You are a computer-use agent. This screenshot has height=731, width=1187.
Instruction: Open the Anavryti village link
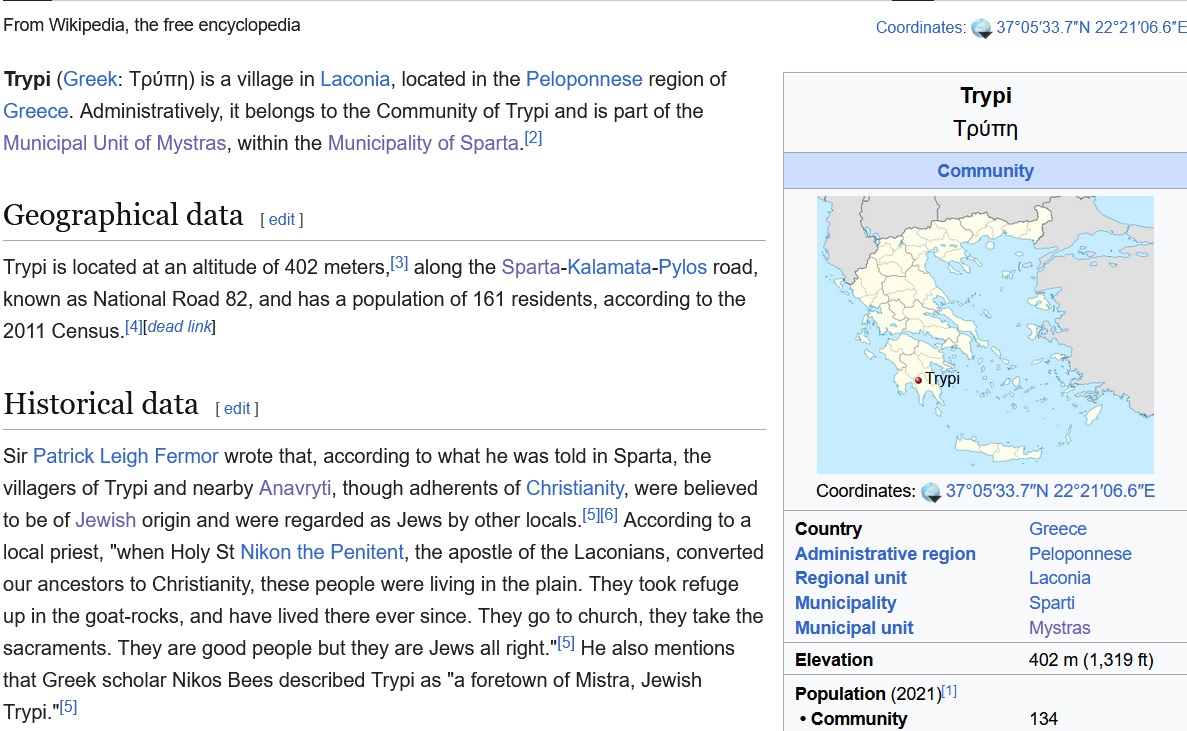click(x=296, y=488)
